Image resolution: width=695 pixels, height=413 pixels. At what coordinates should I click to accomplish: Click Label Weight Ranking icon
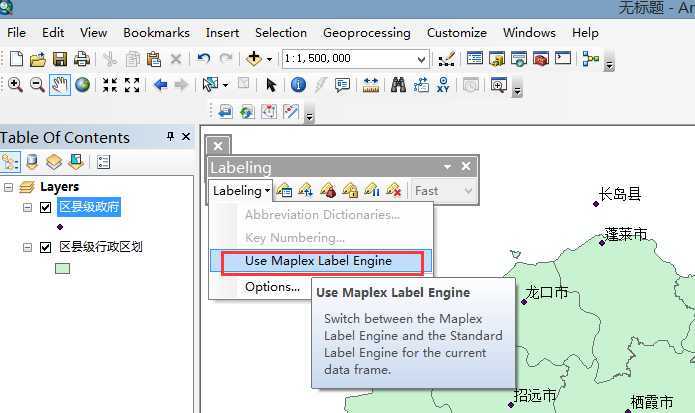[x=328, y=191]
